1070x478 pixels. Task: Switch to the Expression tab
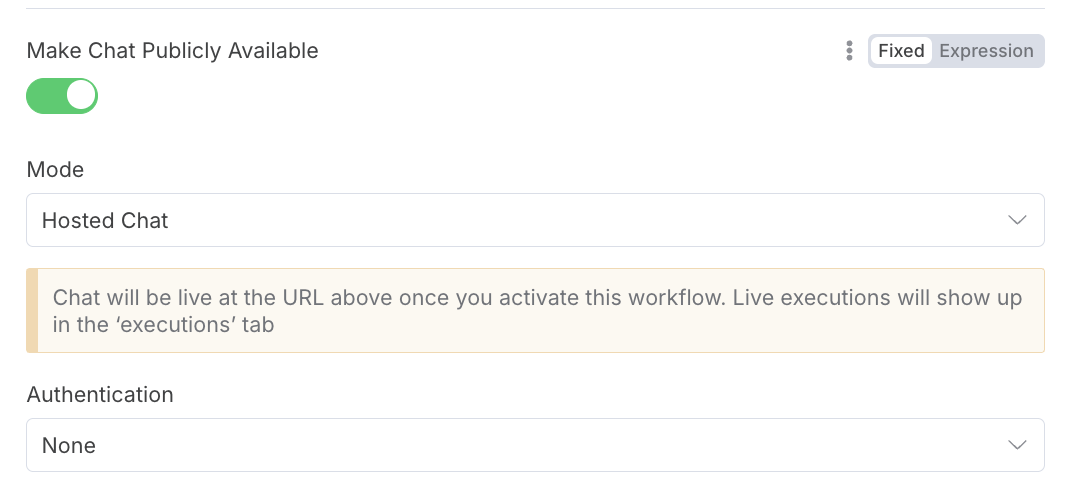986,51
